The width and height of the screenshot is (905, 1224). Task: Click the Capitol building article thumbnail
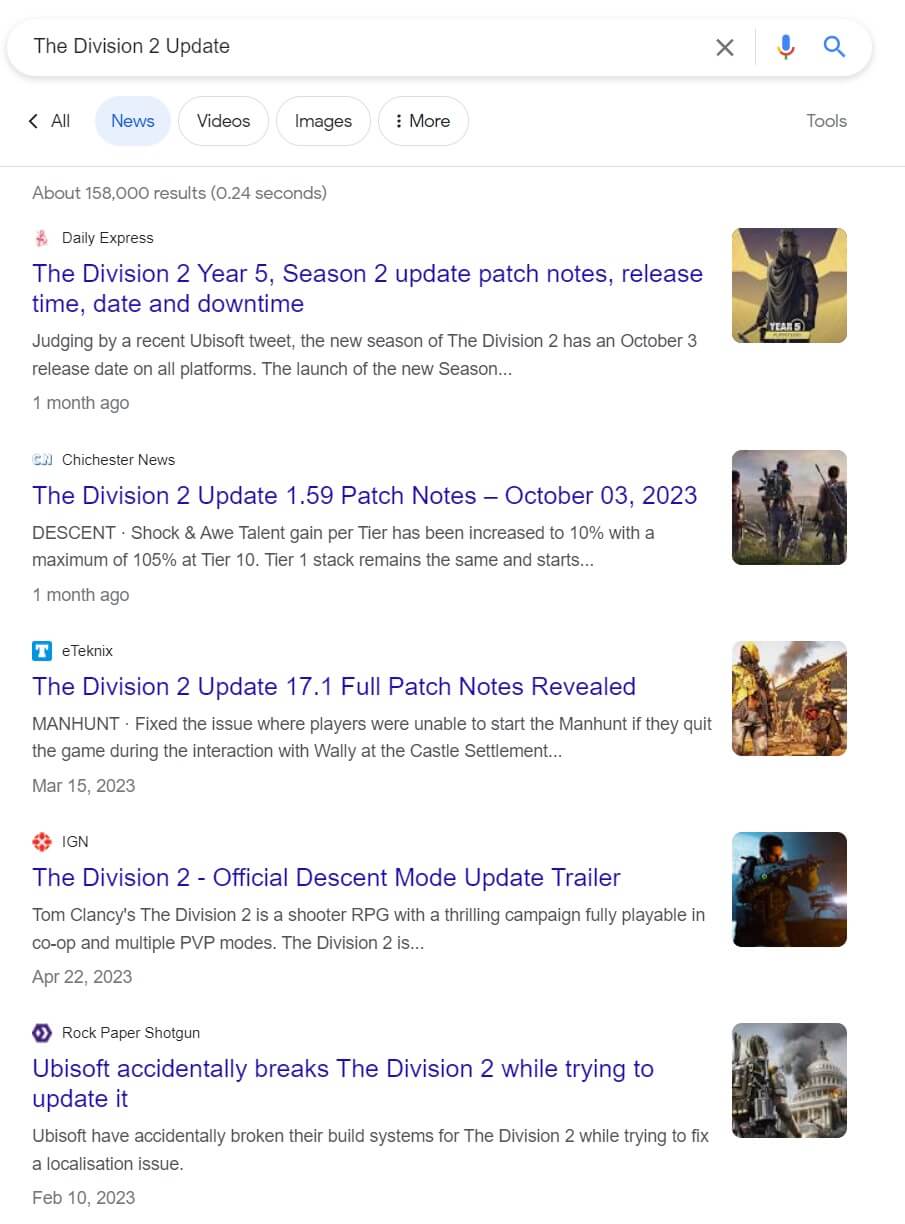[x=789, y=1080]
